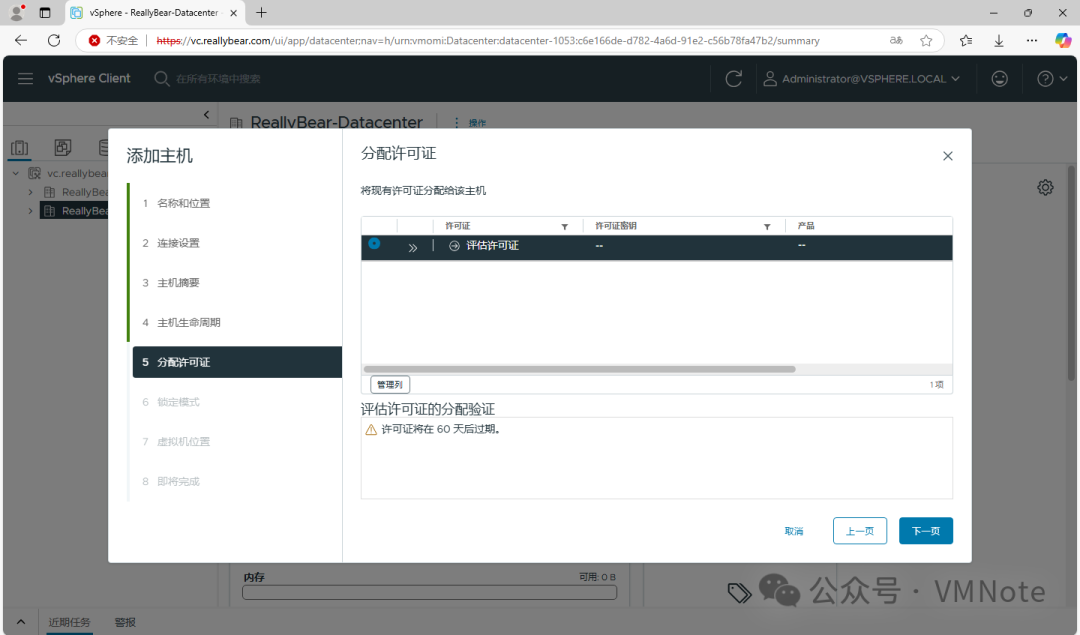The width and height of the screenshot is (1080, 635).
Task: Open the license column filter
Action: click(x=564, y=227)
